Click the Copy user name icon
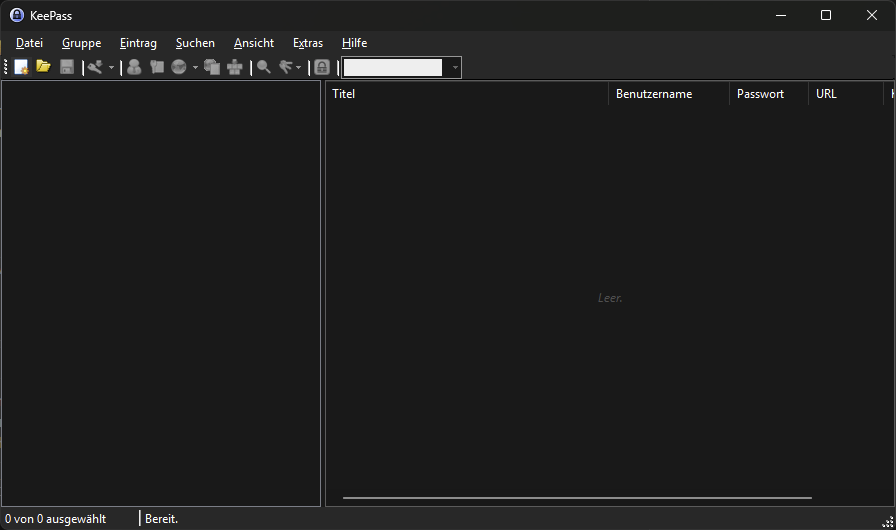The width and height of the screenshot is (896, 530). point(134,67)
